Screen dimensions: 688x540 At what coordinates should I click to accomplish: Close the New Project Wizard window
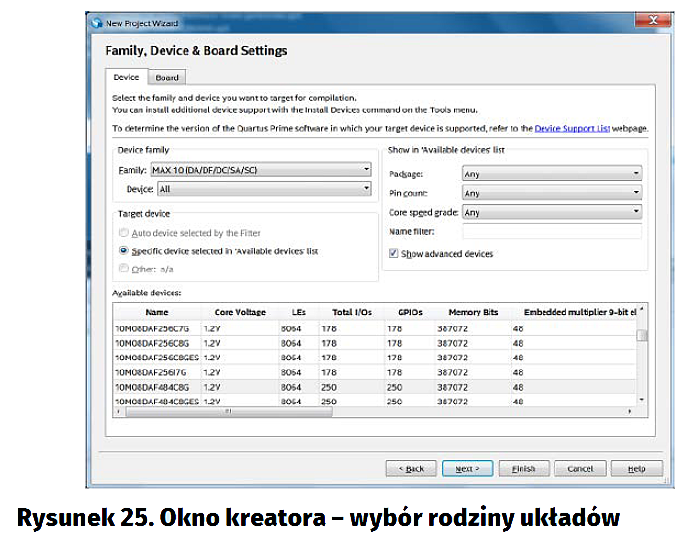coord(653,20)
